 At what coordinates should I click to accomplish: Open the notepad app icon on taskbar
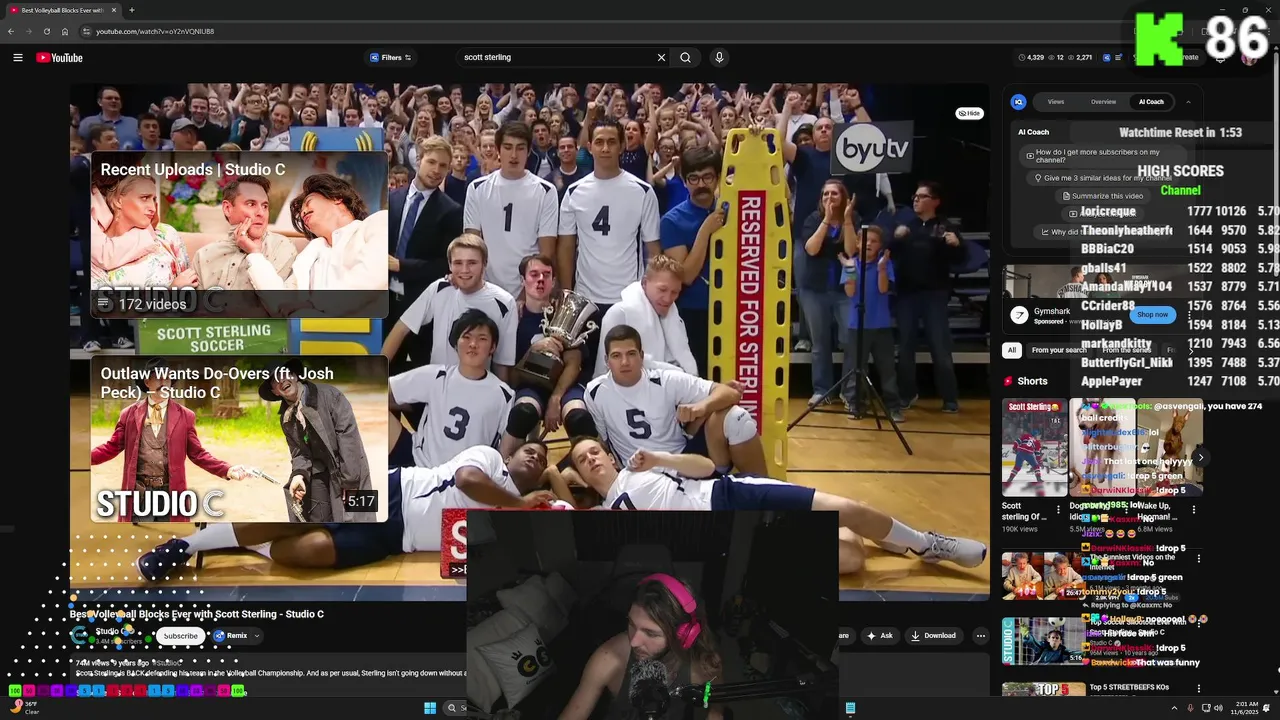click(x=850, y=708)
